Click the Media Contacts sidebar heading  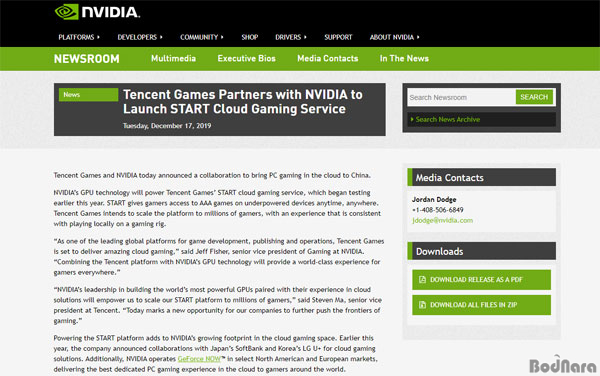click(481, 177)
